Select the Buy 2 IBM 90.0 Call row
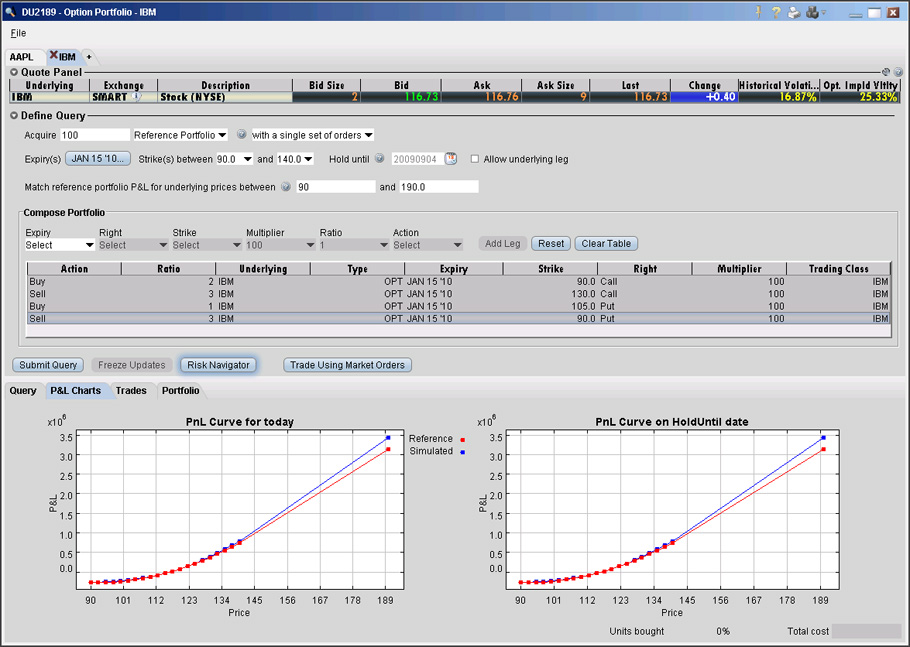The width and height of the screenshot is (910, 647). pyautogui.click(x=458, y=281)
